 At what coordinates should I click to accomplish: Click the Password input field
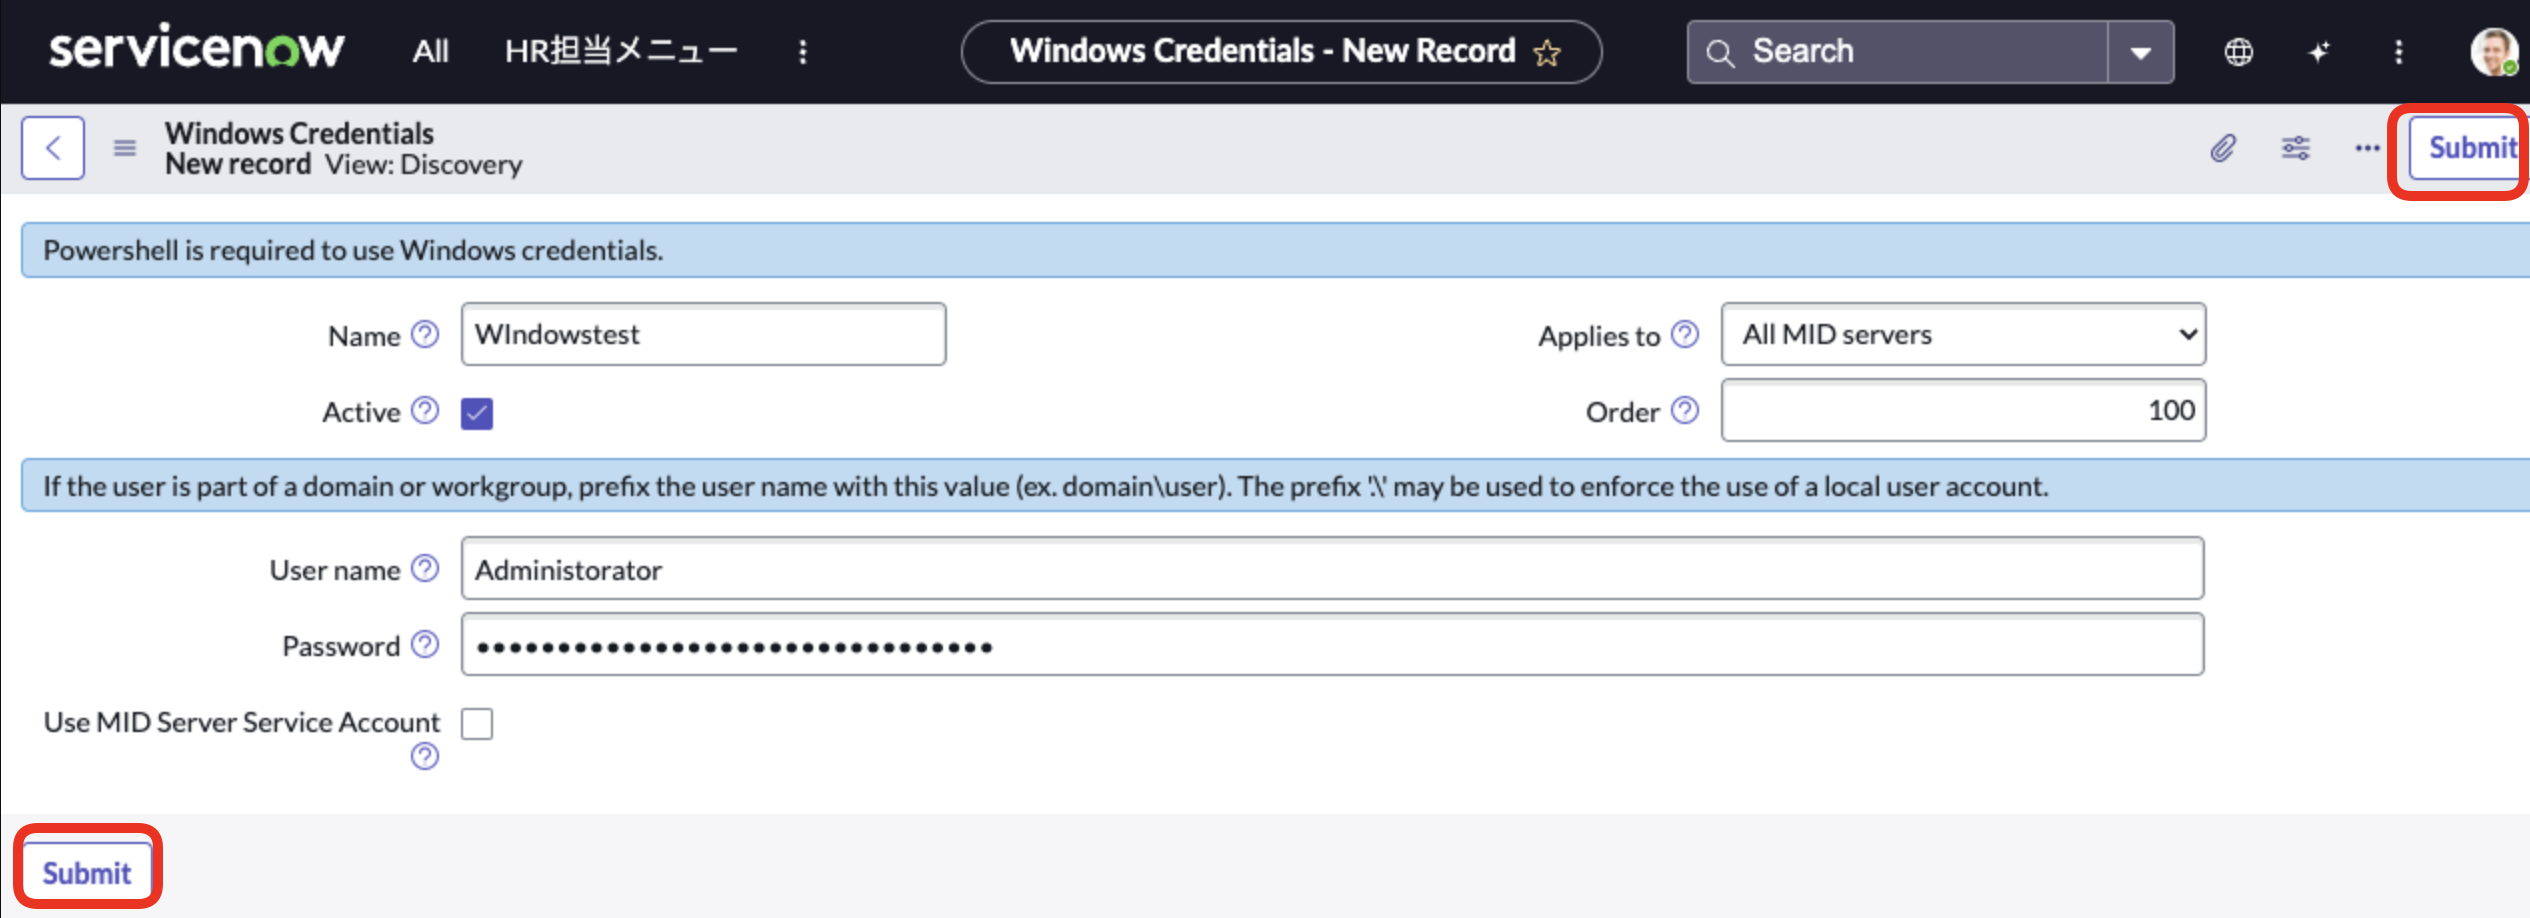tap(1332, 644)
